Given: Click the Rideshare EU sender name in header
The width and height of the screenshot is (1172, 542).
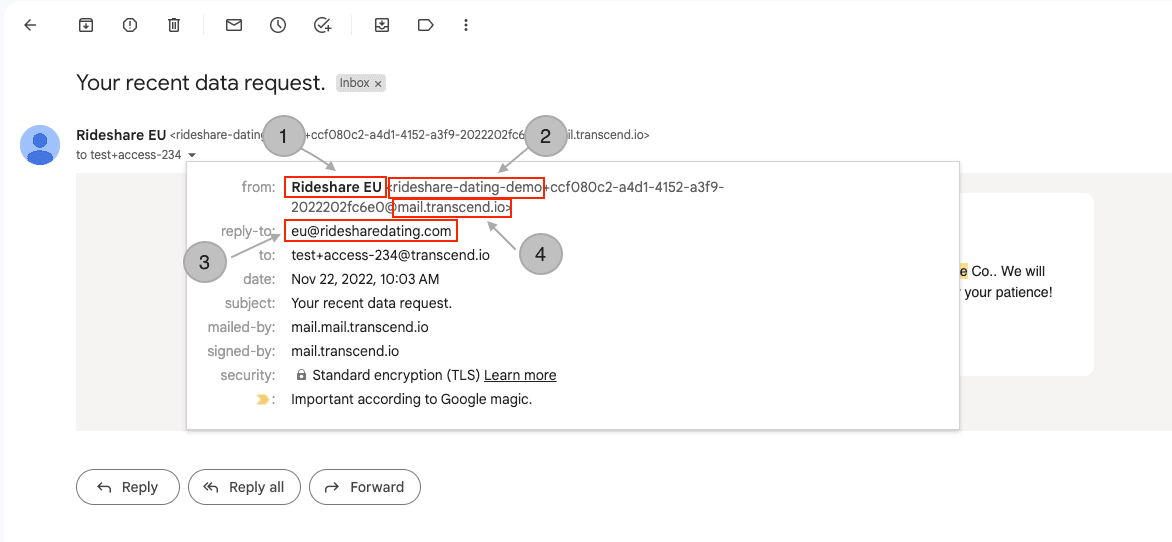Looking at the screenshot, I should (x=121, y=135).
